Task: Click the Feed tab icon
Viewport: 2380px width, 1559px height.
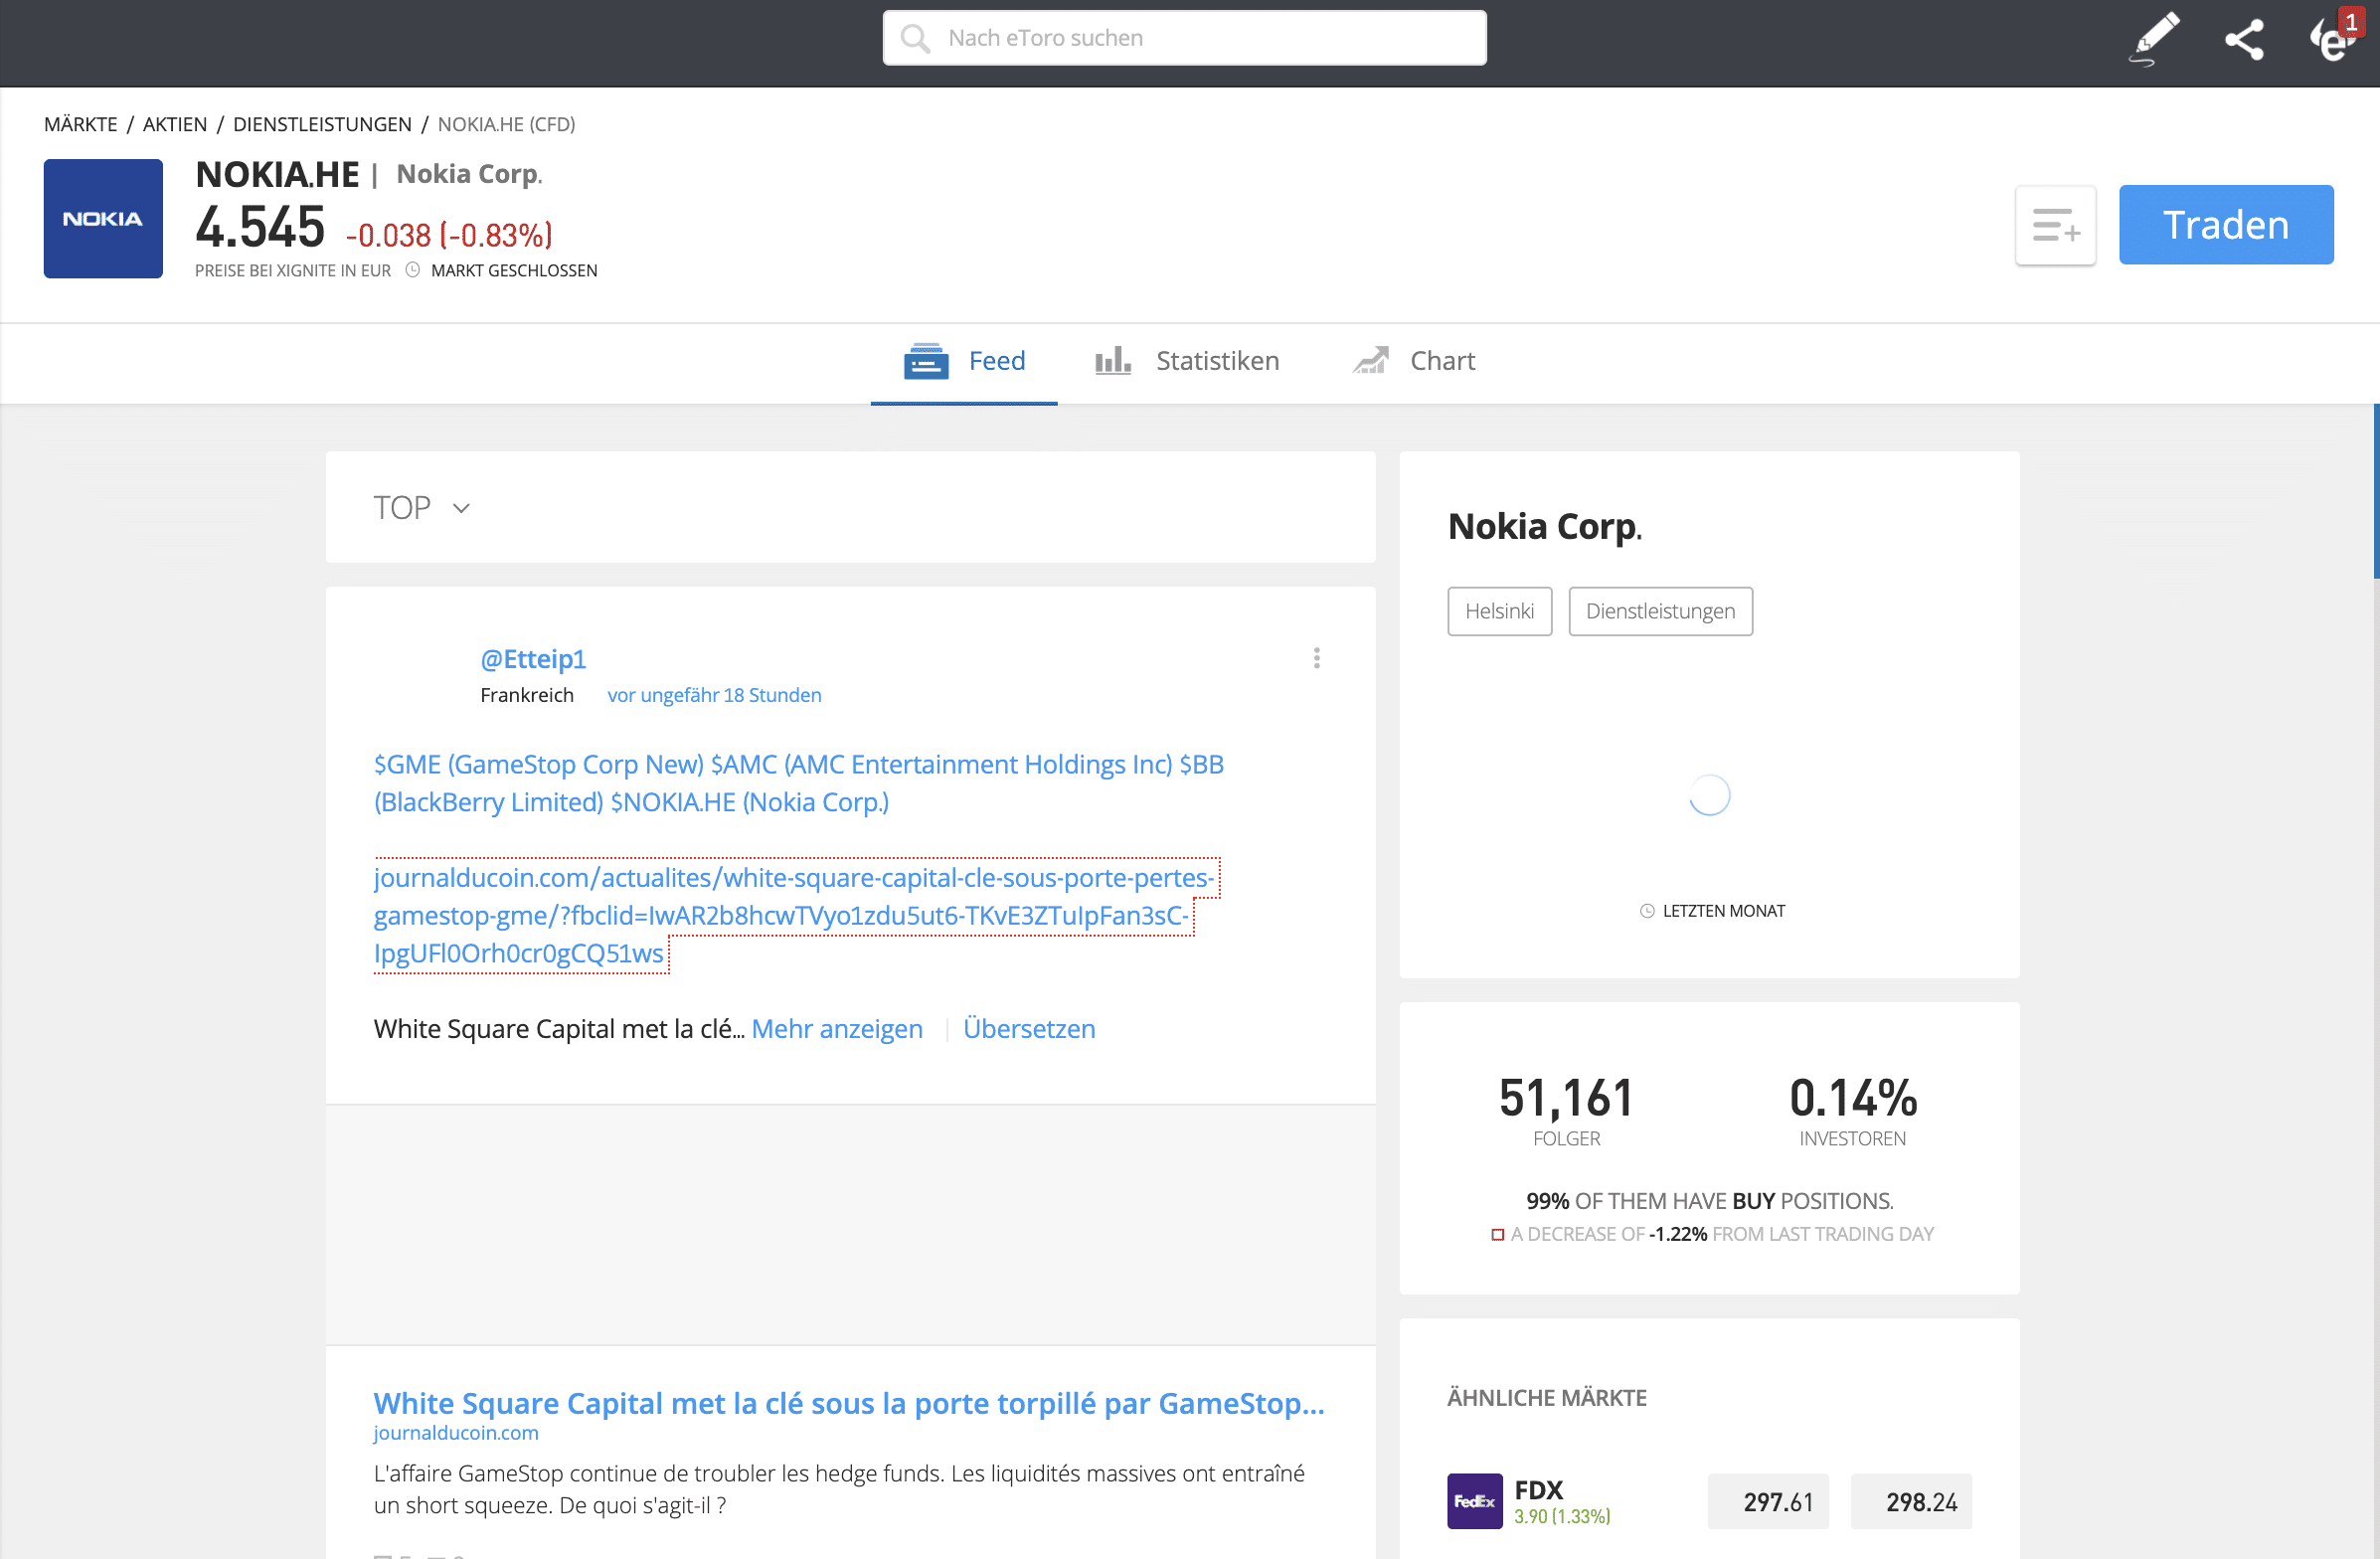Action: (x=926, y=361)
